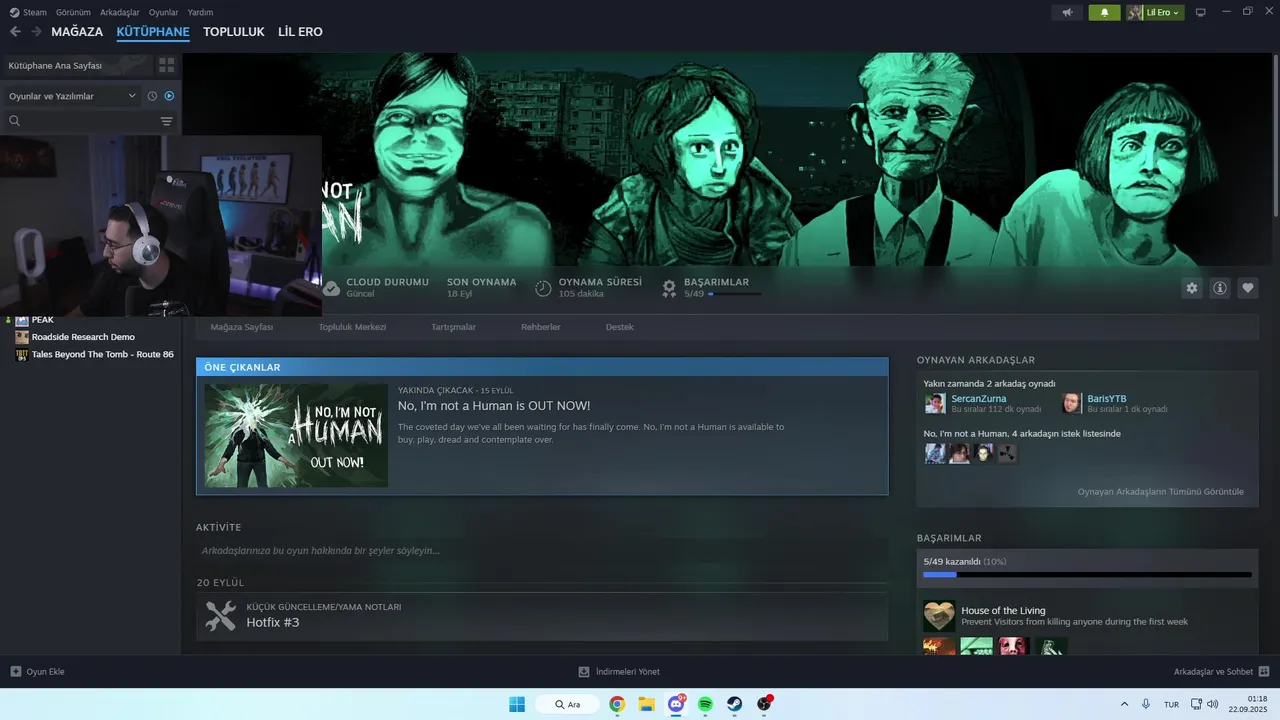Open the BAŞARIMLAR gear icon in header

(x=669, y=288)
